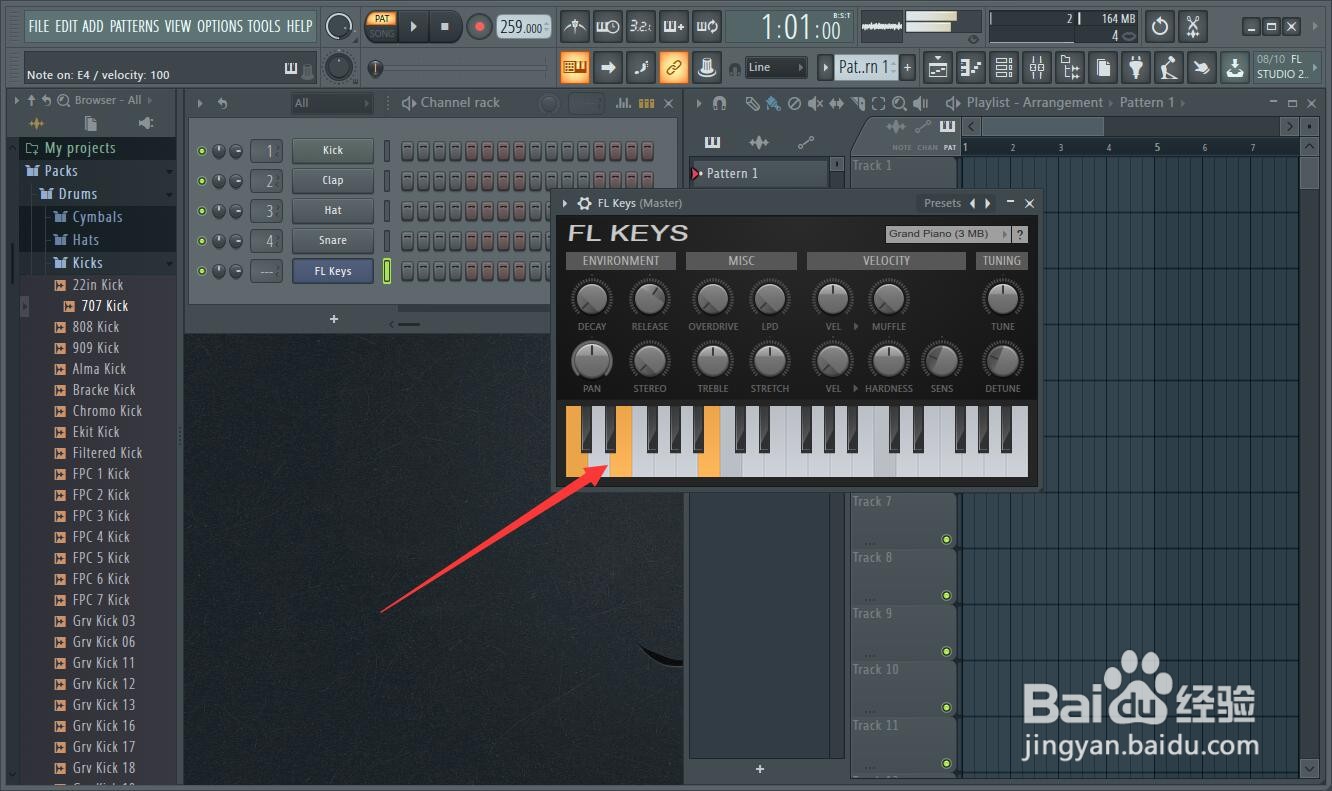1332x791 pixels.
Task: Start playback with play button
Action: tap(413, 27)
